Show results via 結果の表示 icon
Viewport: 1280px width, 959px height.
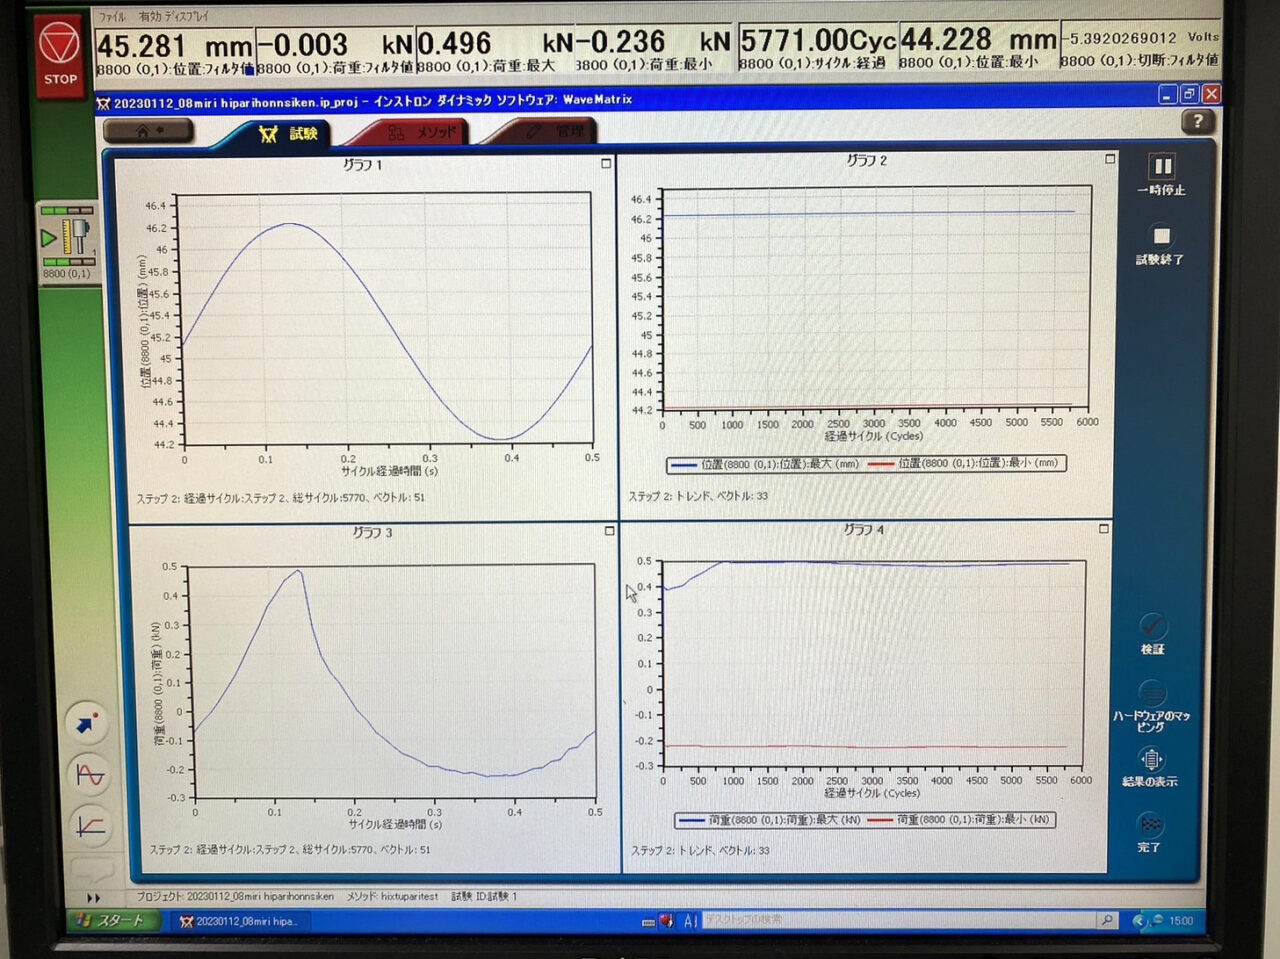pos(1151,760)
